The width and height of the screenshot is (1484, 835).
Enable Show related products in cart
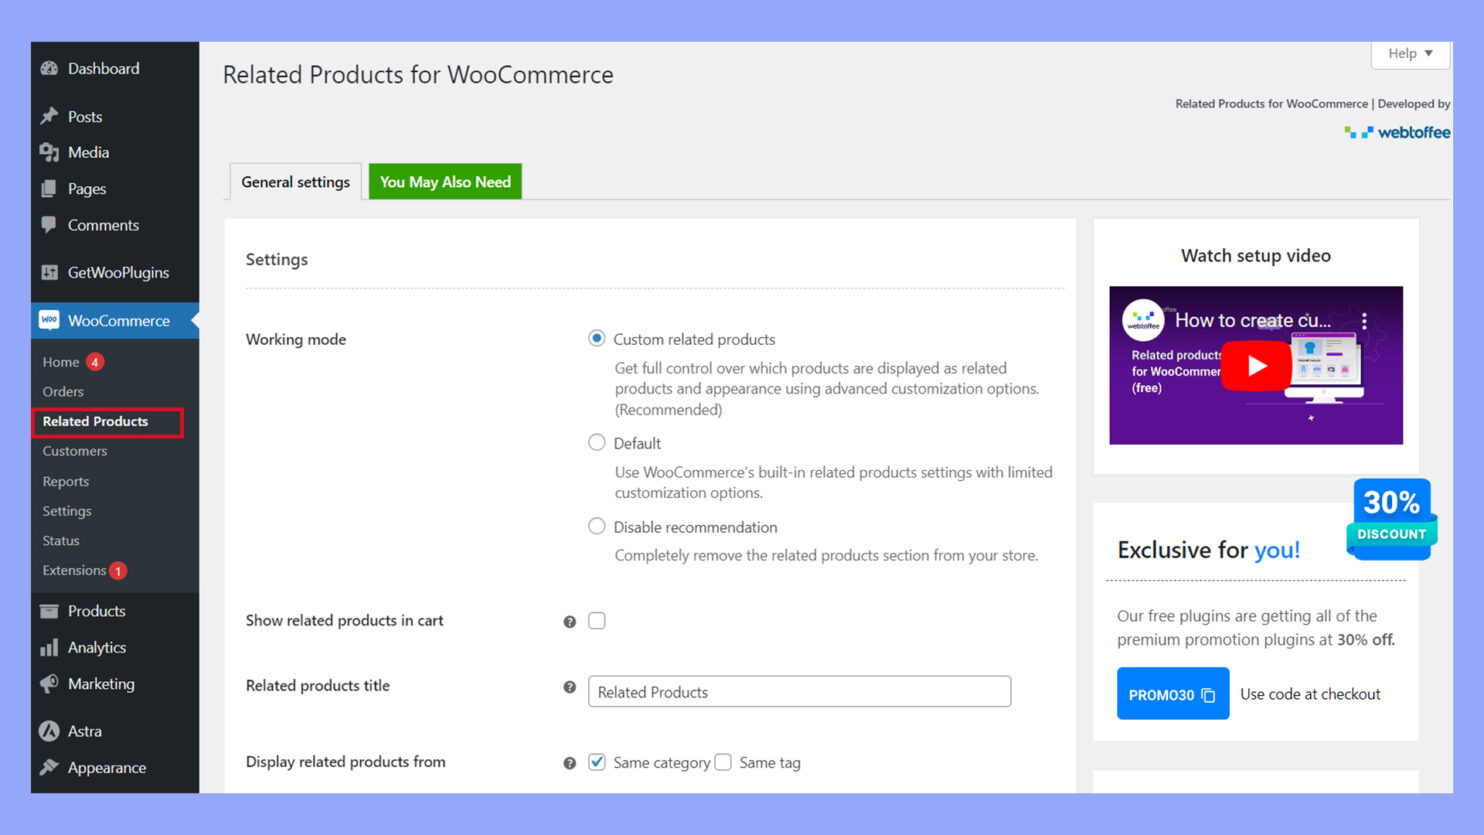[597, 620]
